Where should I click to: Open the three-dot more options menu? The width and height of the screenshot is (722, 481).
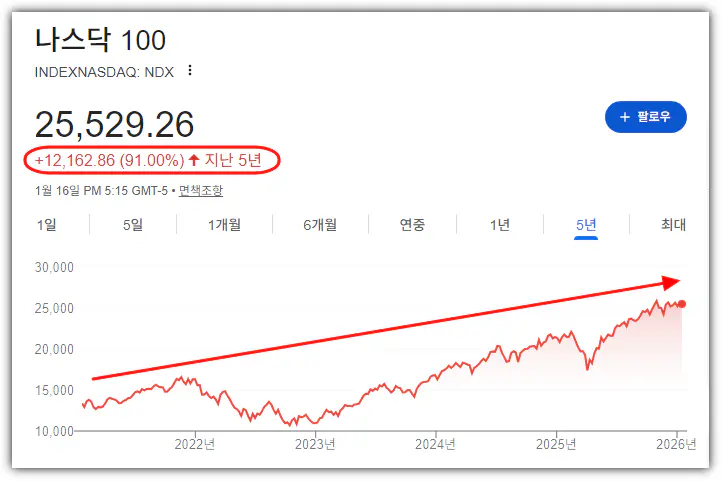[190, 71]
